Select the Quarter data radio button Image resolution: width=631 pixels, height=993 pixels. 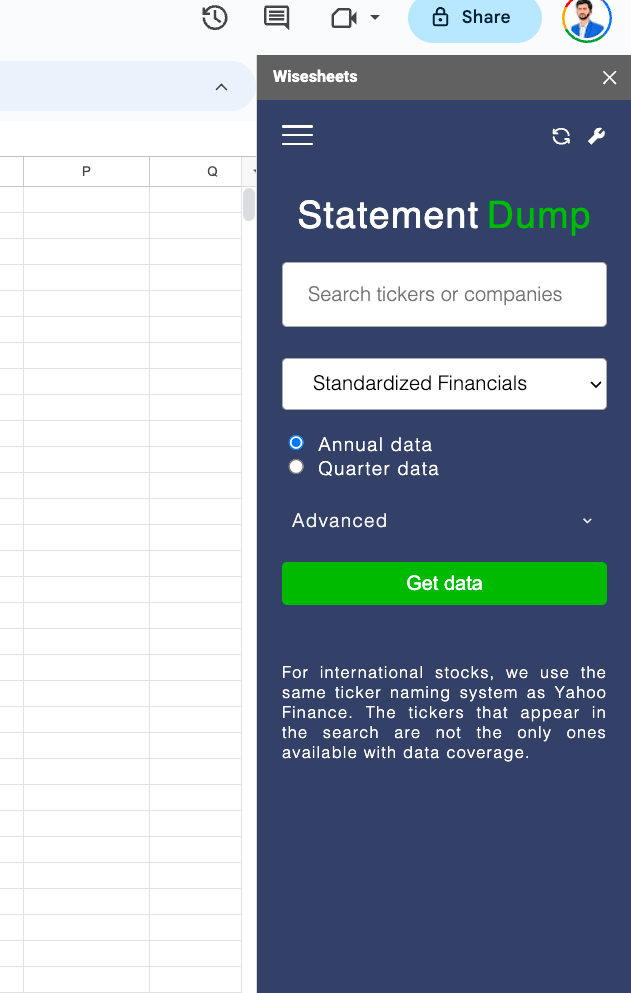pyautogui.click(x=295, y=466)
